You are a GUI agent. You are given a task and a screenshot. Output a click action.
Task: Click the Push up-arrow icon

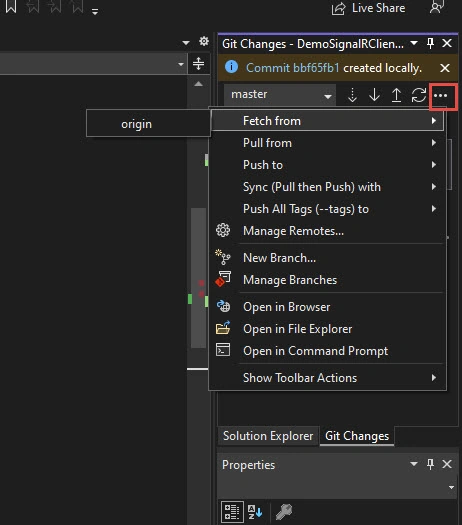click(x=396, y=95)
